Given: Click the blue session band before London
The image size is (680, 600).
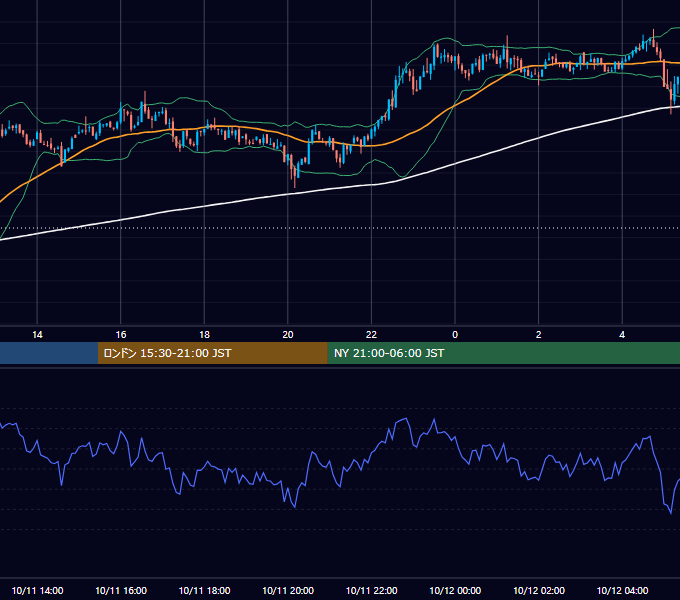Looking at the screenshot, I should [49, 353].
